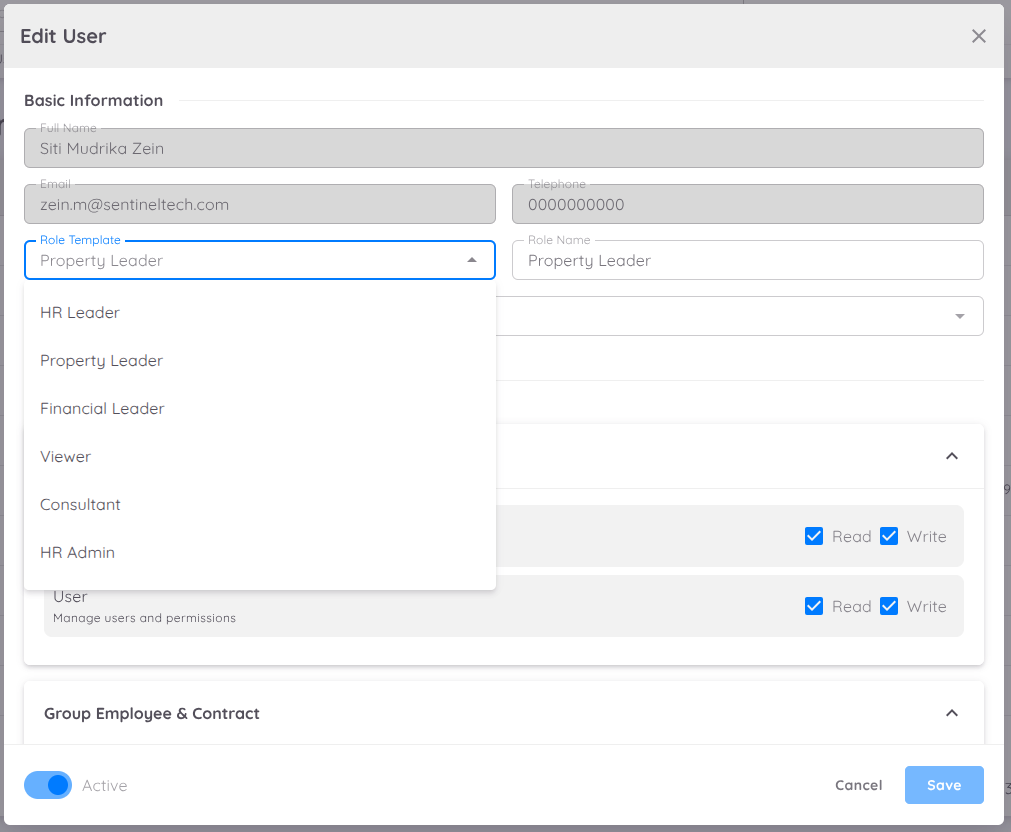Viewport: 1011px width, 832px height.
Task: Click the Role Name input field
Action: [x=747, y=260]
